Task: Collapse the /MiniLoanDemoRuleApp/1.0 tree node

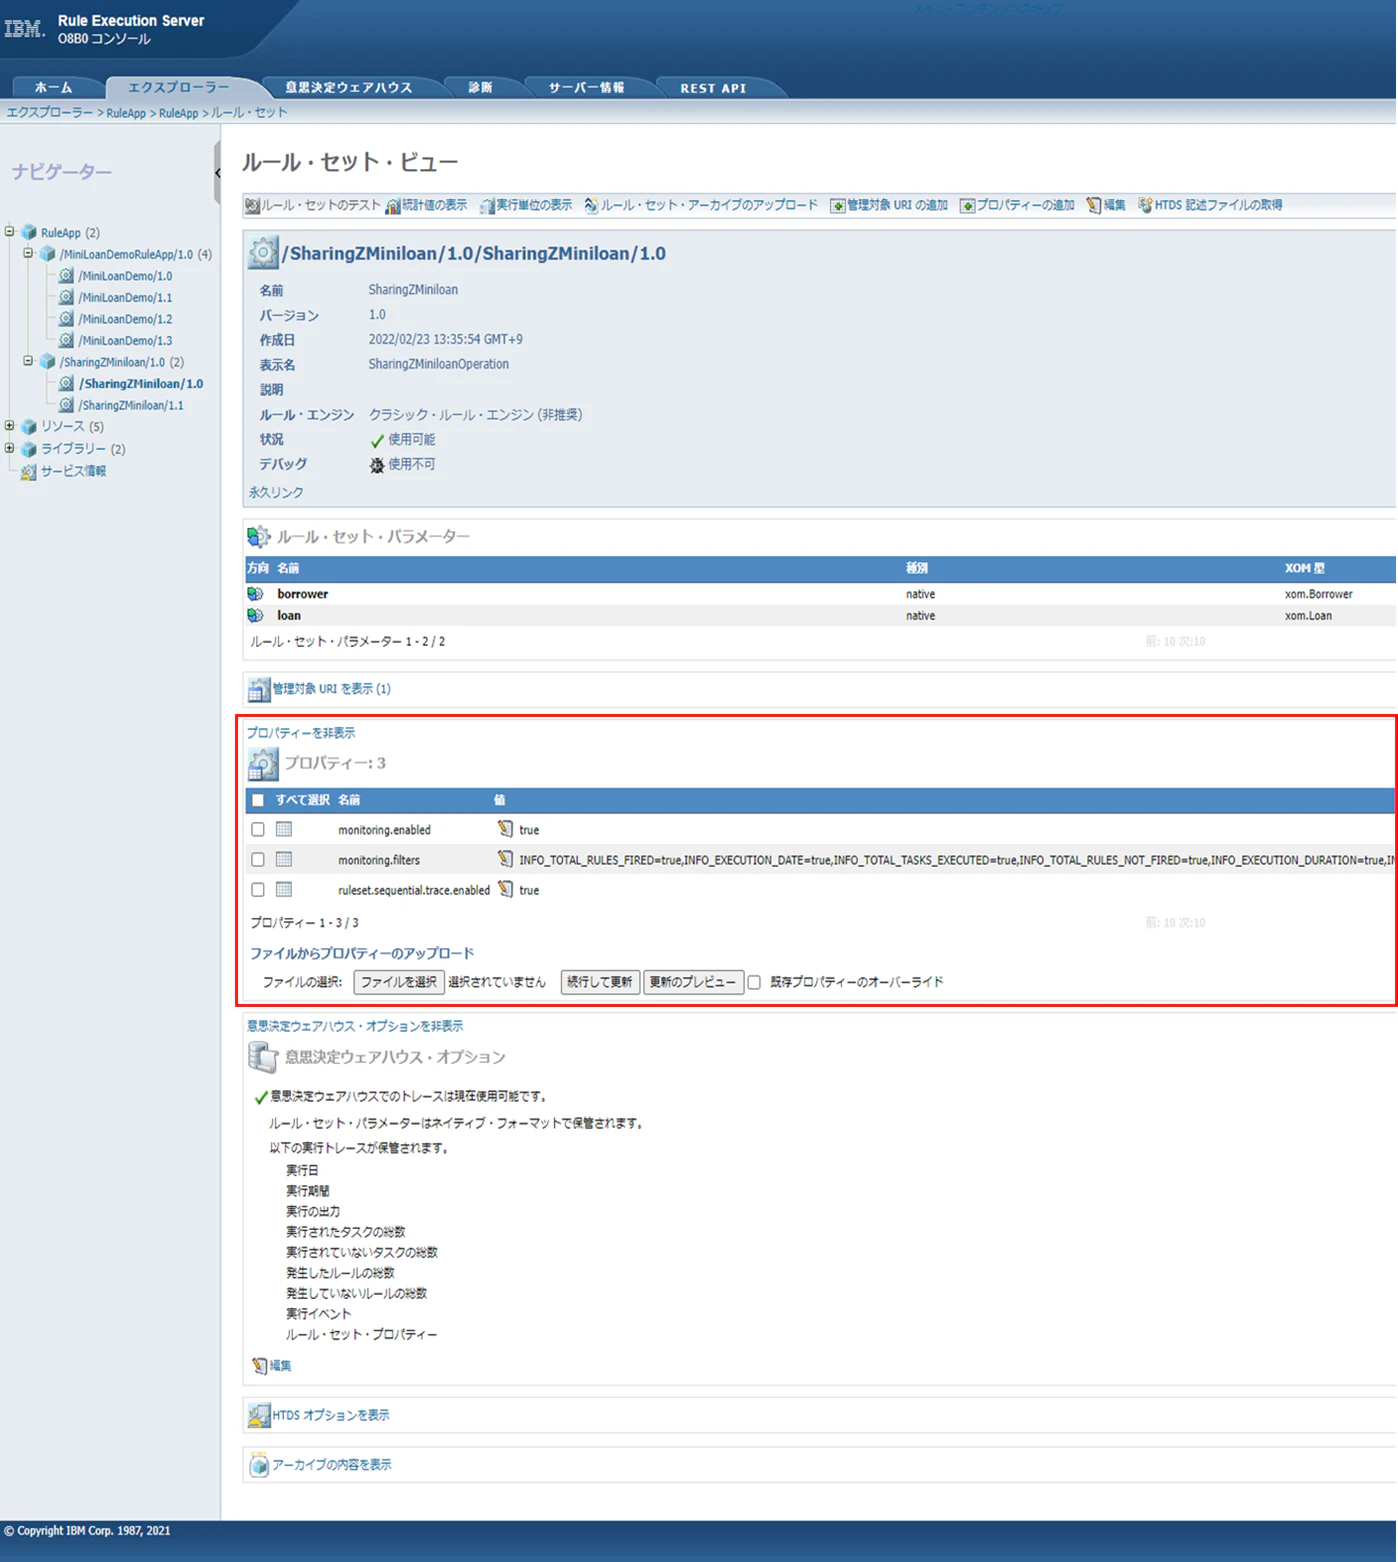Action: [28, 253]
